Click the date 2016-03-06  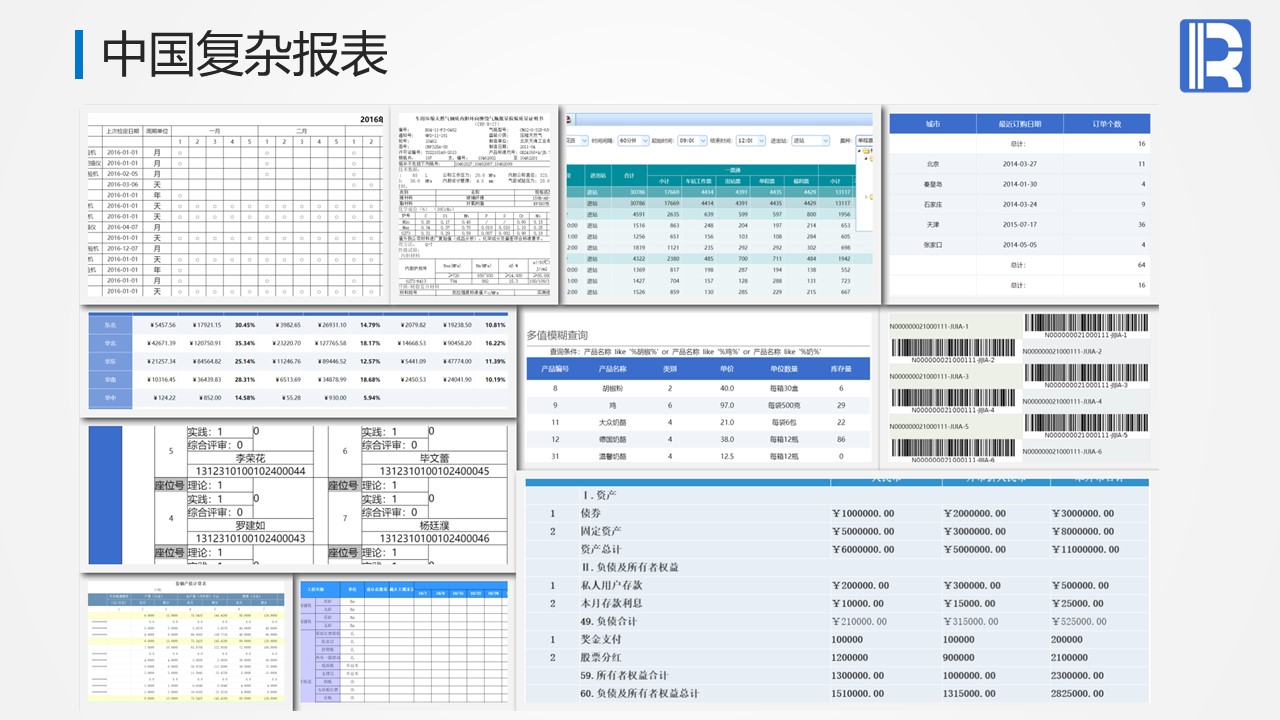122,184
